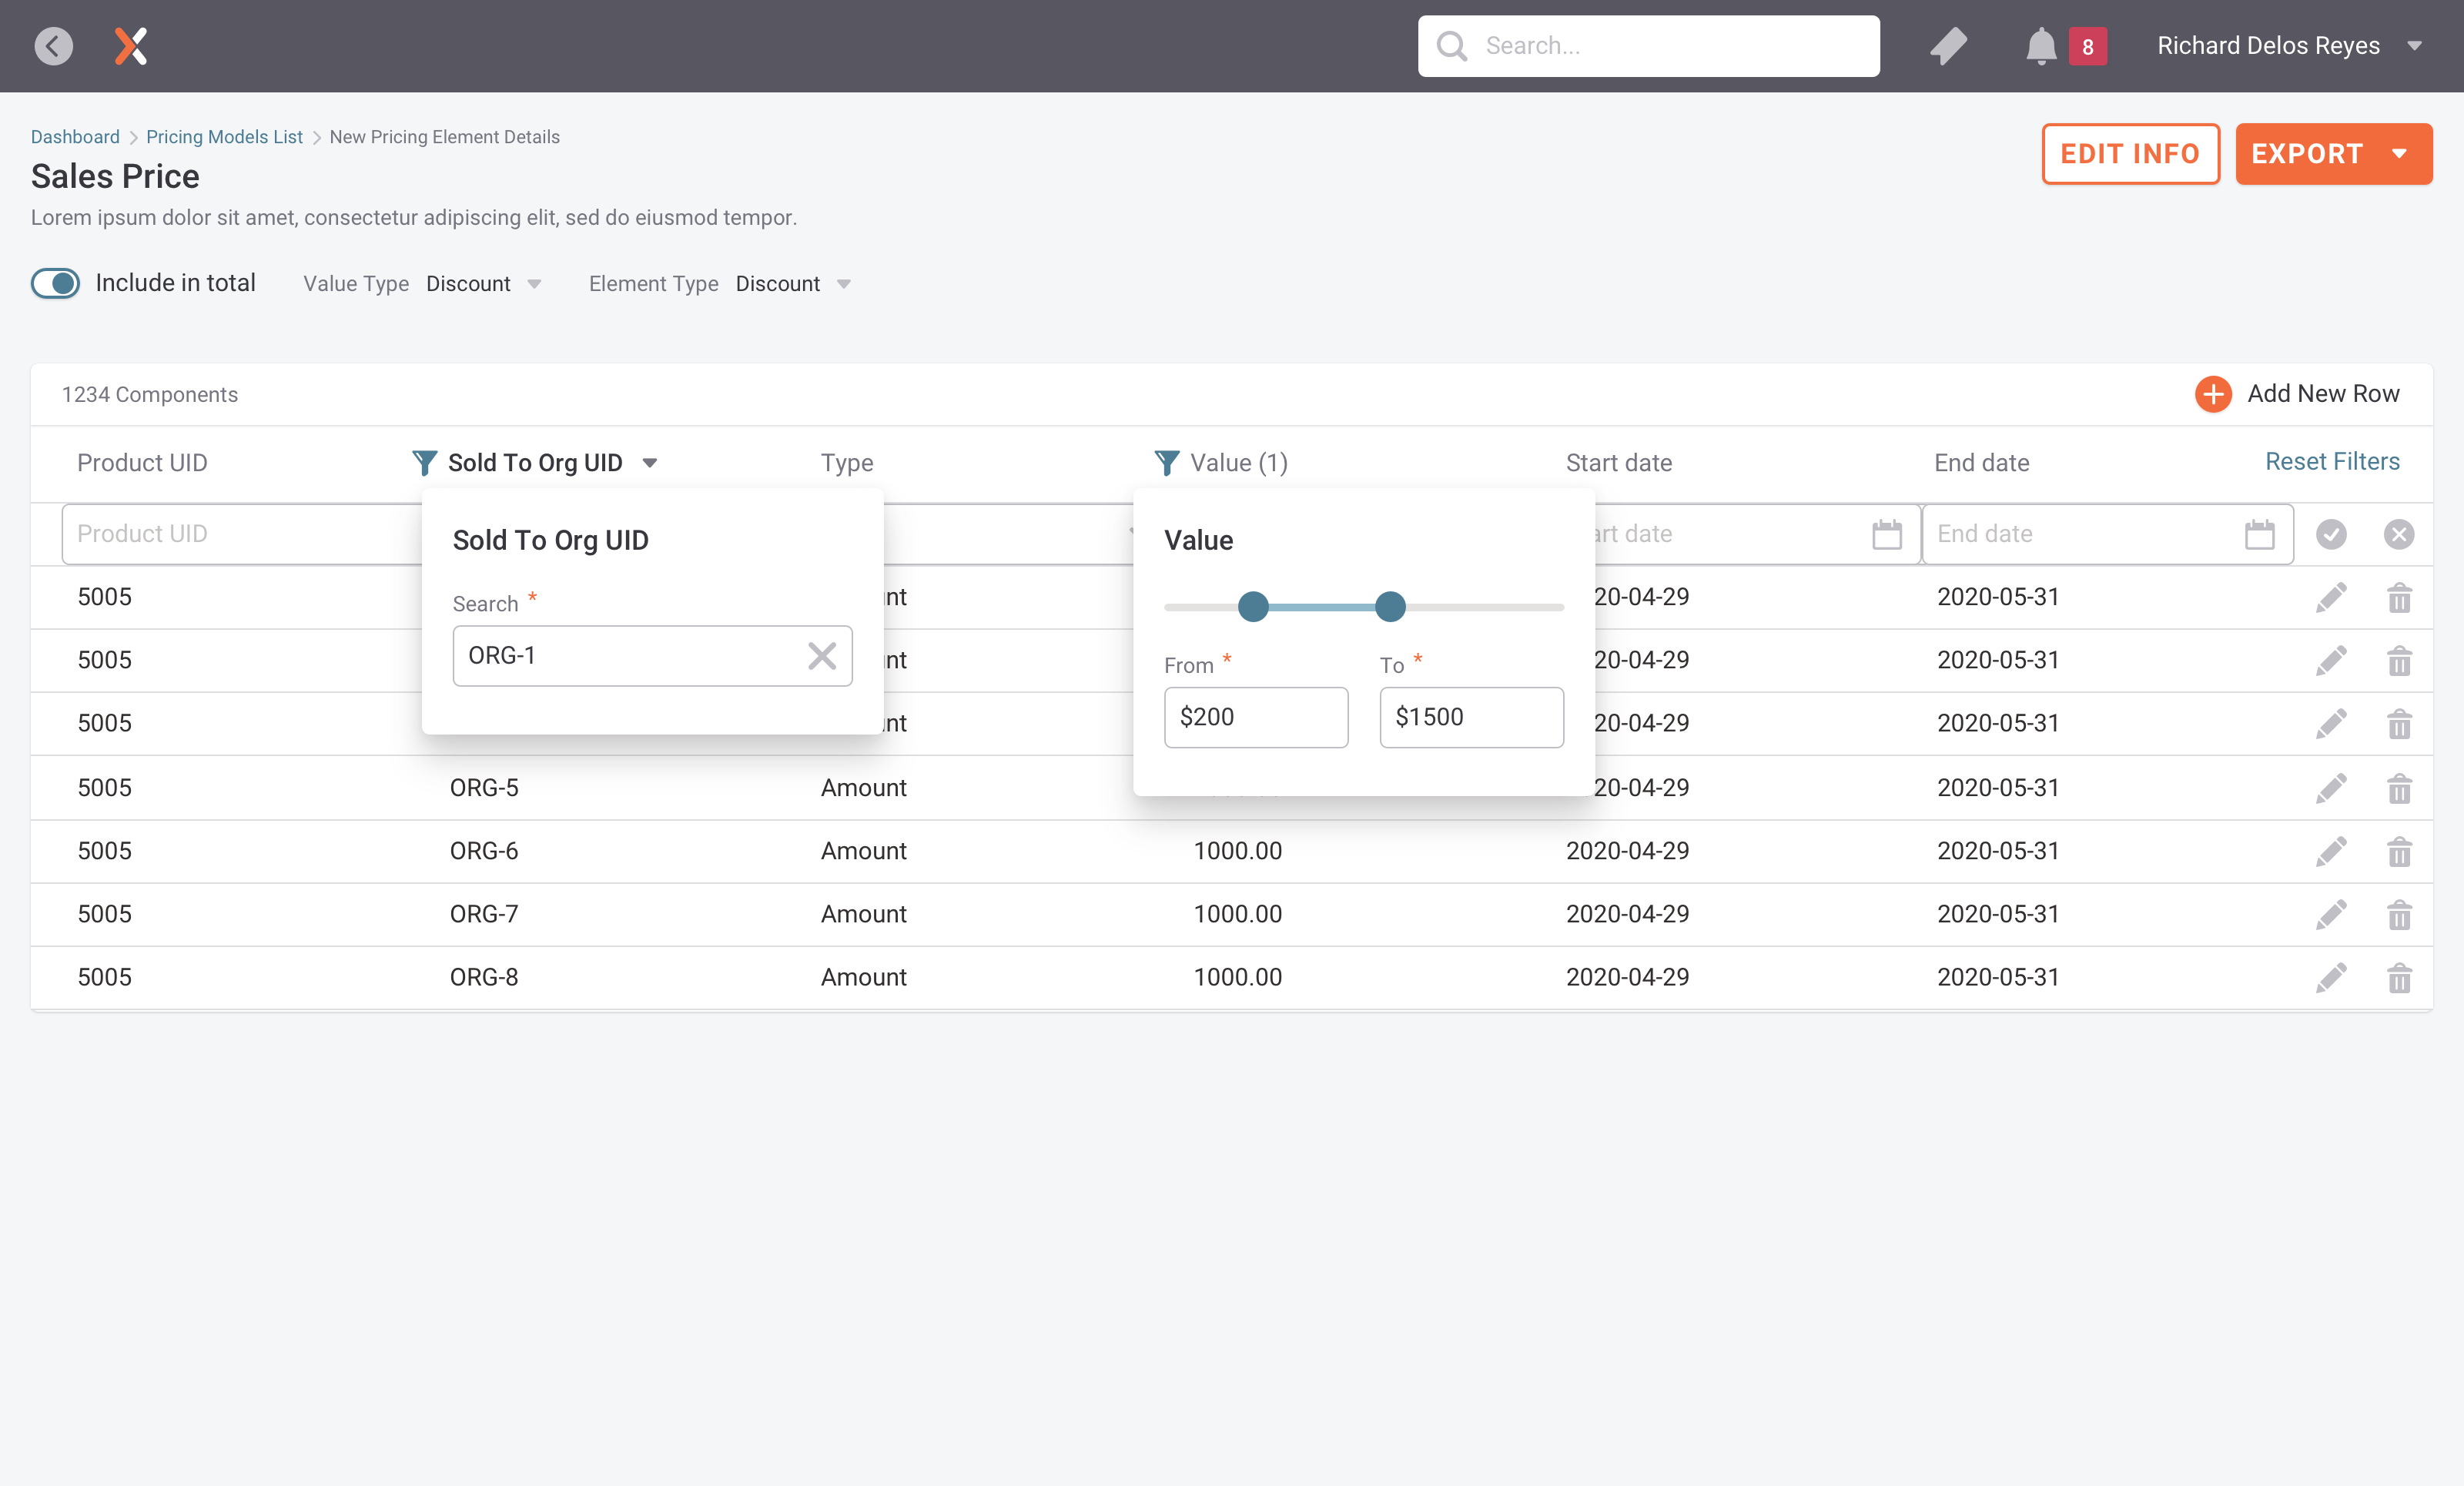
Task: Go to Pricing Models List breadcrumb
Action: (224, 137)
